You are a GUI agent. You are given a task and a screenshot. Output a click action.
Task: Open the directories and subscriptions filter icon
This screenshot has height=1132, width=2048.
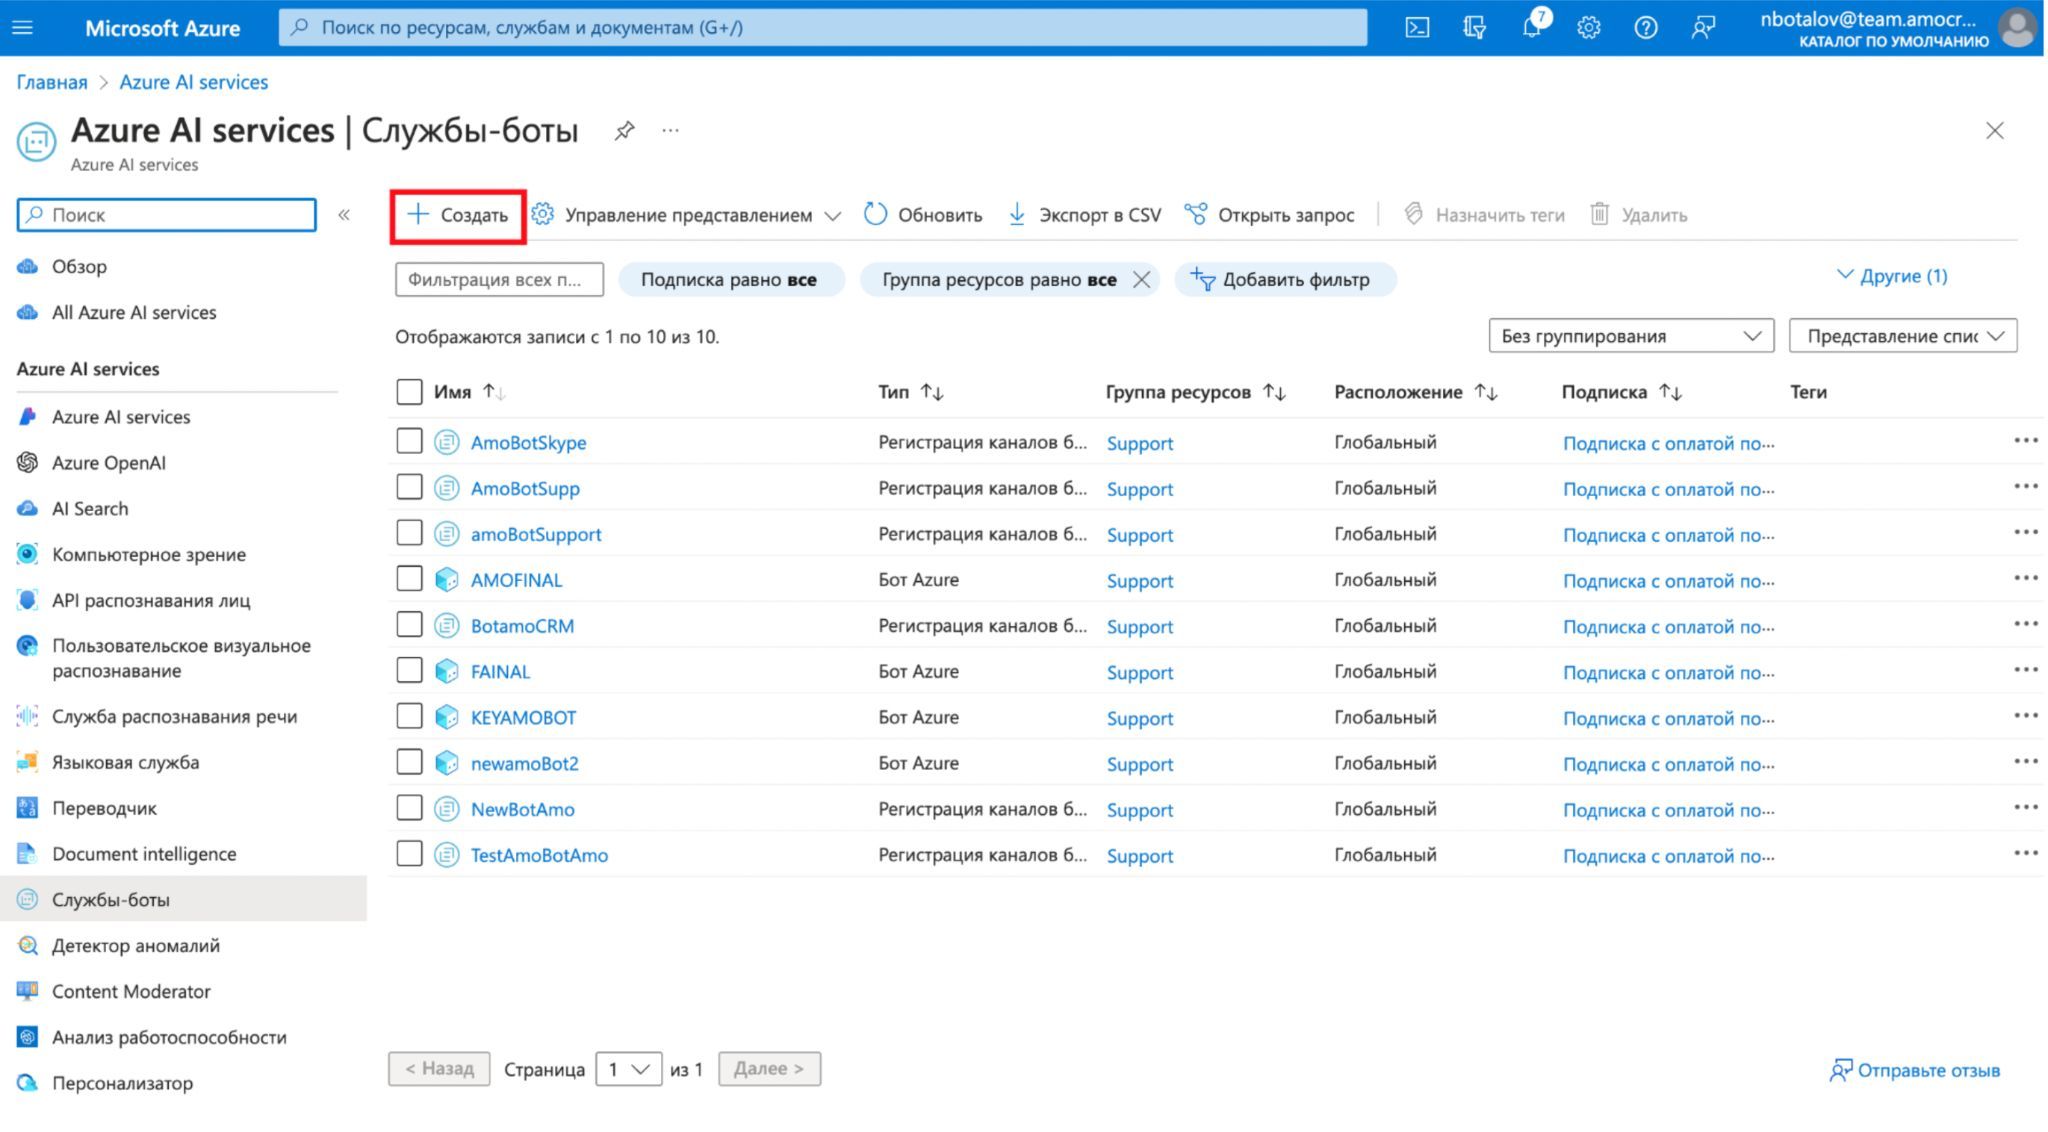[1474, 27]
